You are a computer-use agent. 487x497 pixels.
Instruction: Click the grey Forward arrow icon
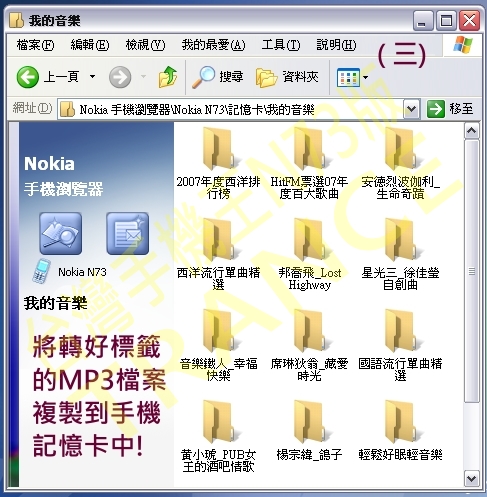click(x=120, y=77)
